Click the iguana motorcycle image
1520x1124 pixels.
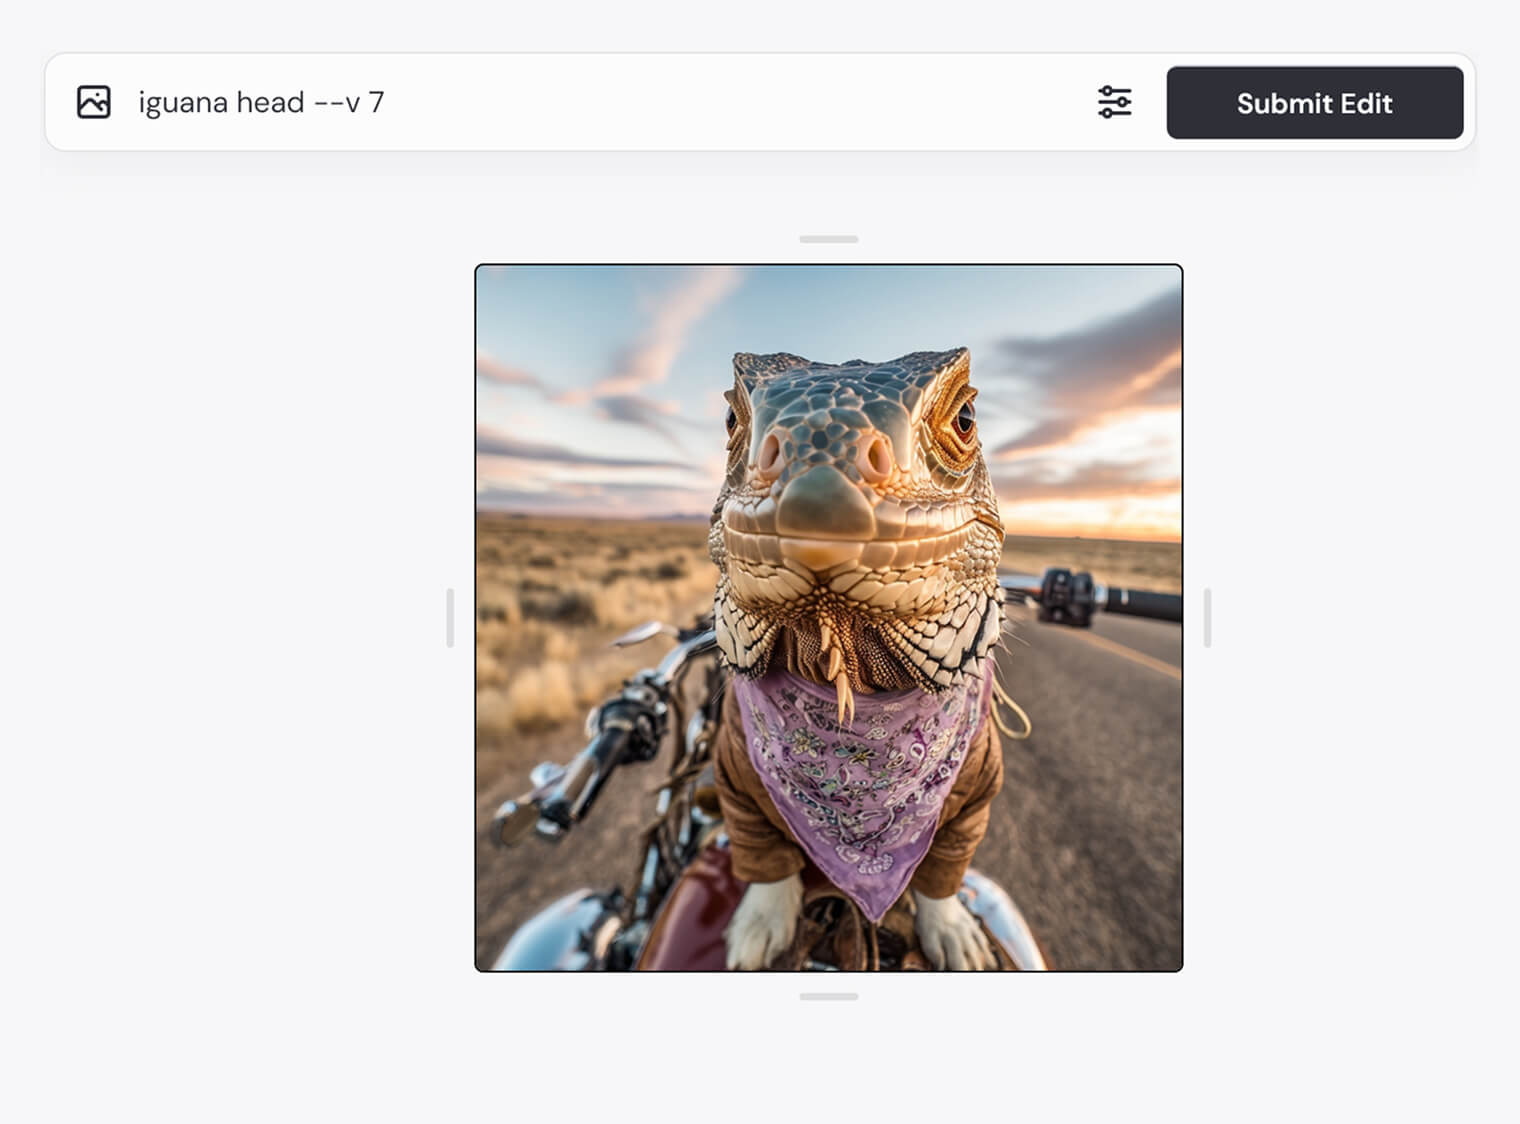tap(829, 618)
